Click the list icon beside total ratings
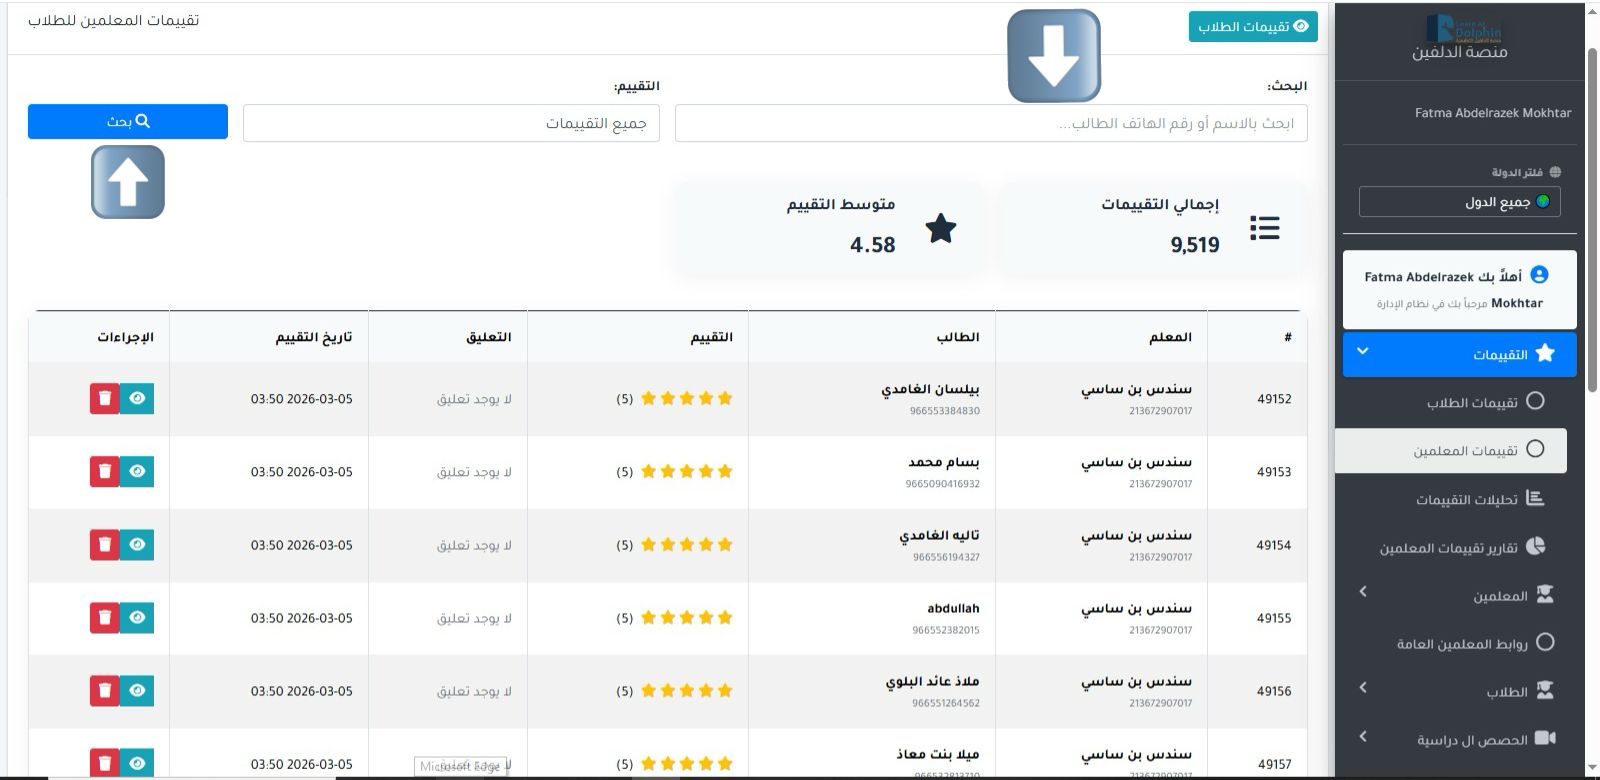 (1264, 229)
